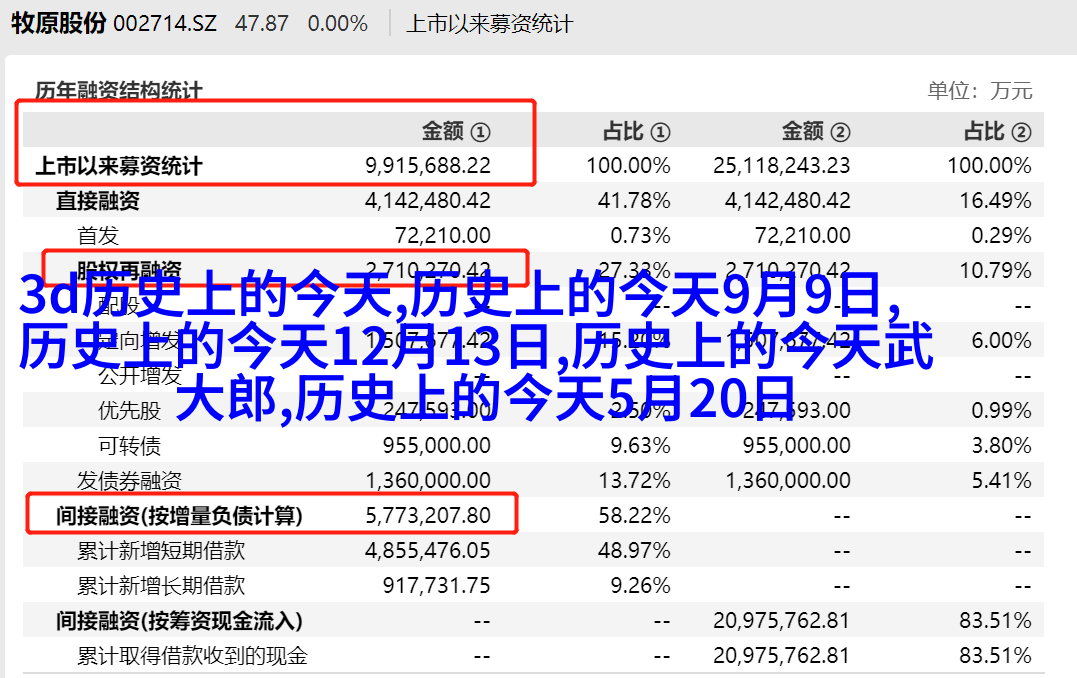The image size is (1077, 678).
Task: Select the 可转债 row label
Action: (x=129, y=446)
